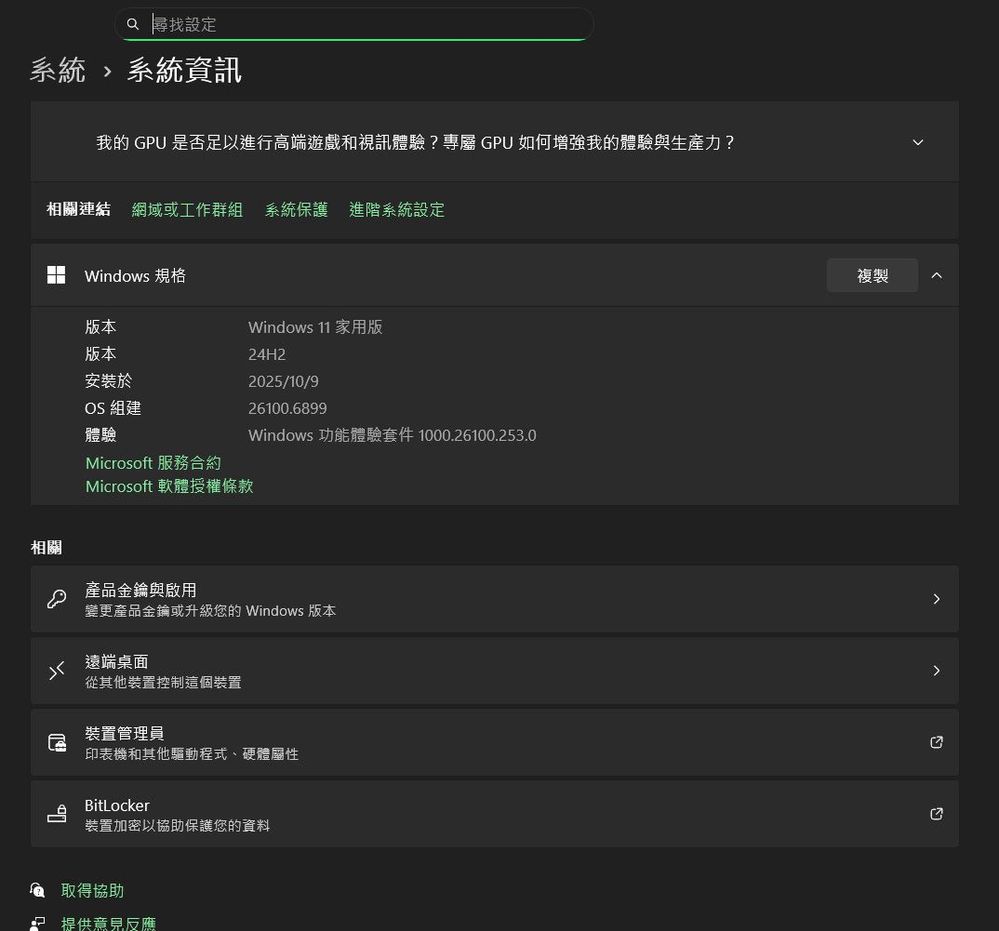Click the remote desktop icon beside 遠端桌面
The image size is (999, 931).
(x=56, y=670)
